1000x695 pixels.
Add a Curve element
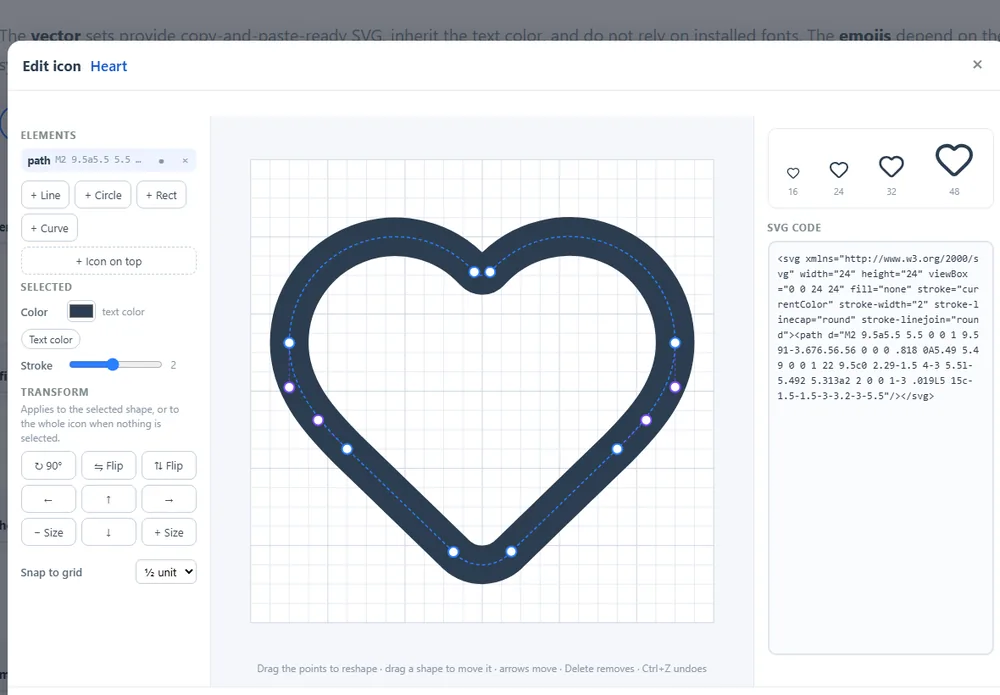(49, 228)
